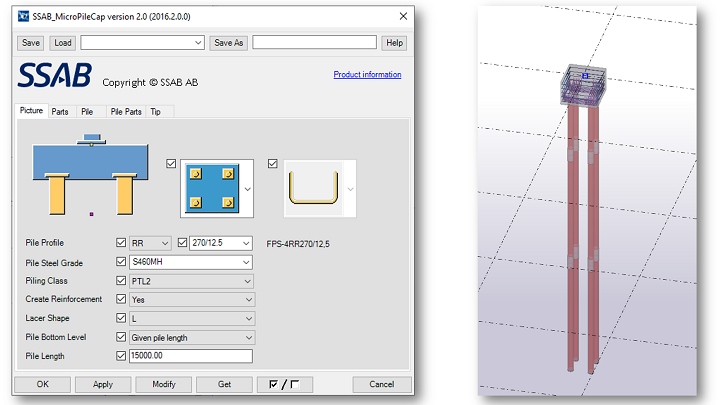Screen dimensions: 720x405
Task: Click the Pile Steel Grade label
Action: tap(54, 263)
